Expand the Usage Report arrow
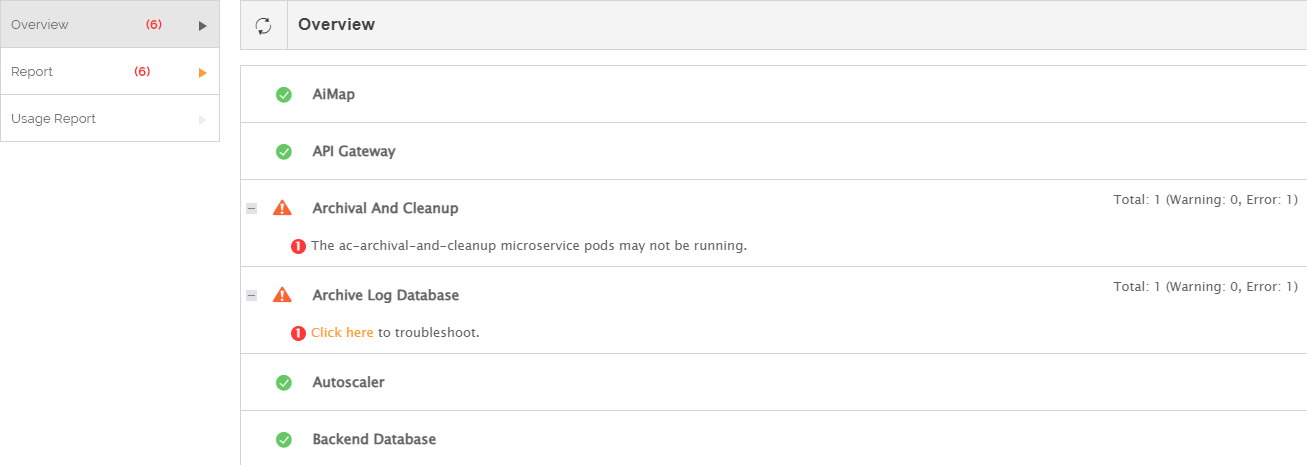This screenshot has width=1307, height=465. (x=203, y=120)
